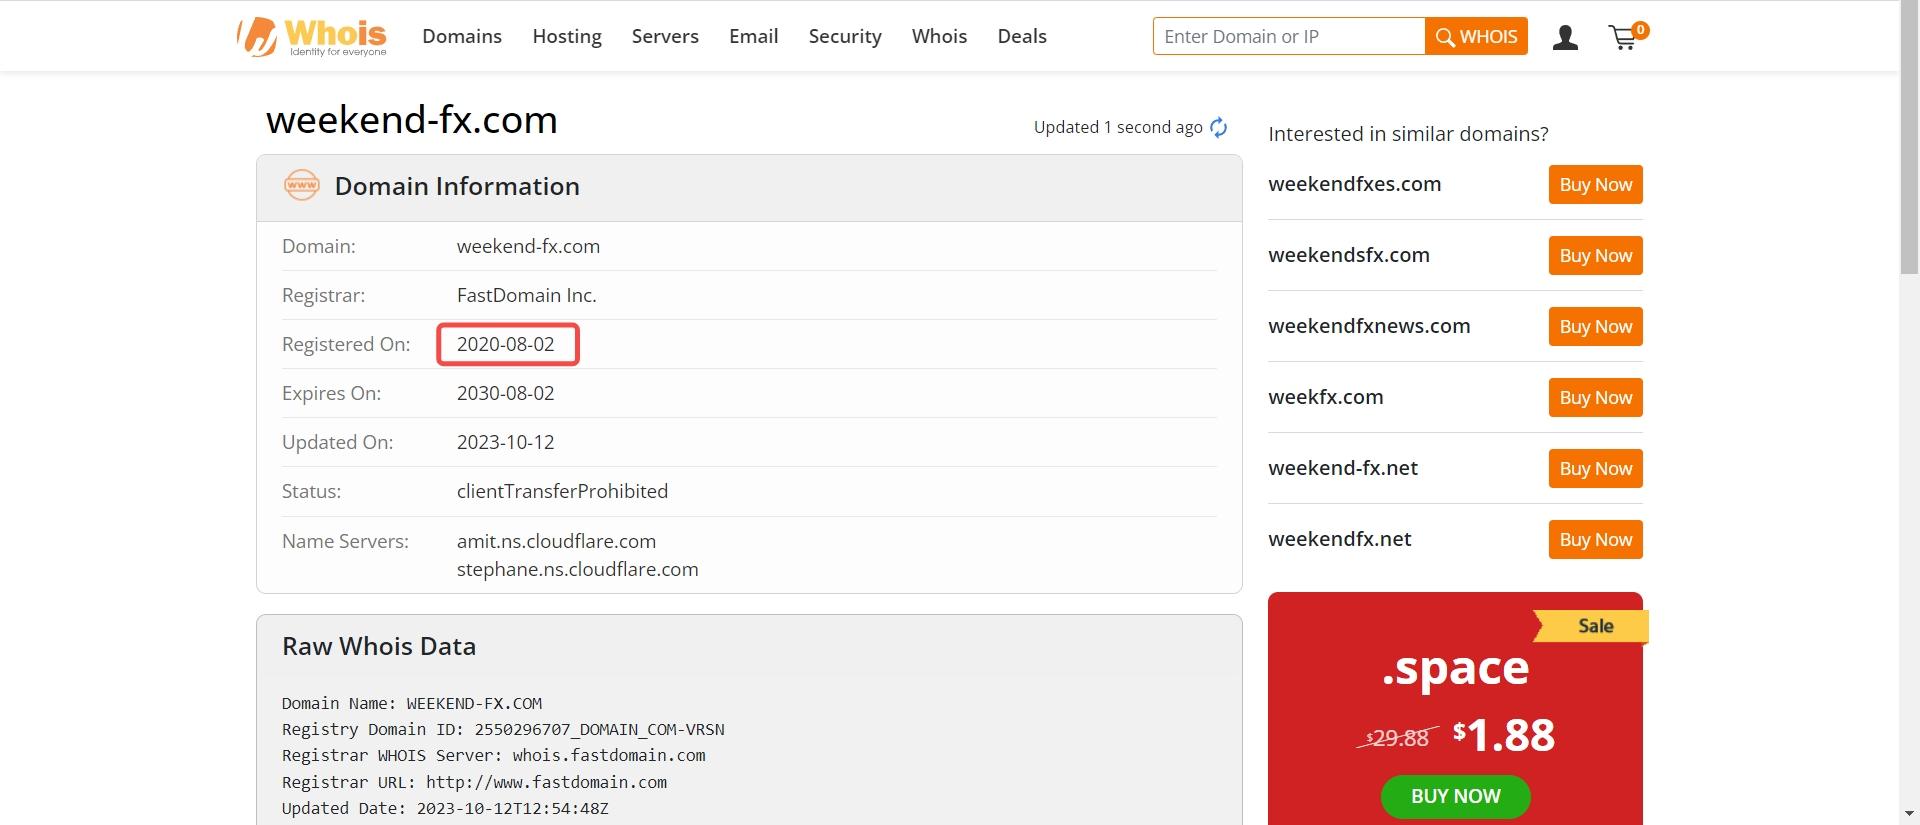Click the Whois logo in header

coord(312,37)
